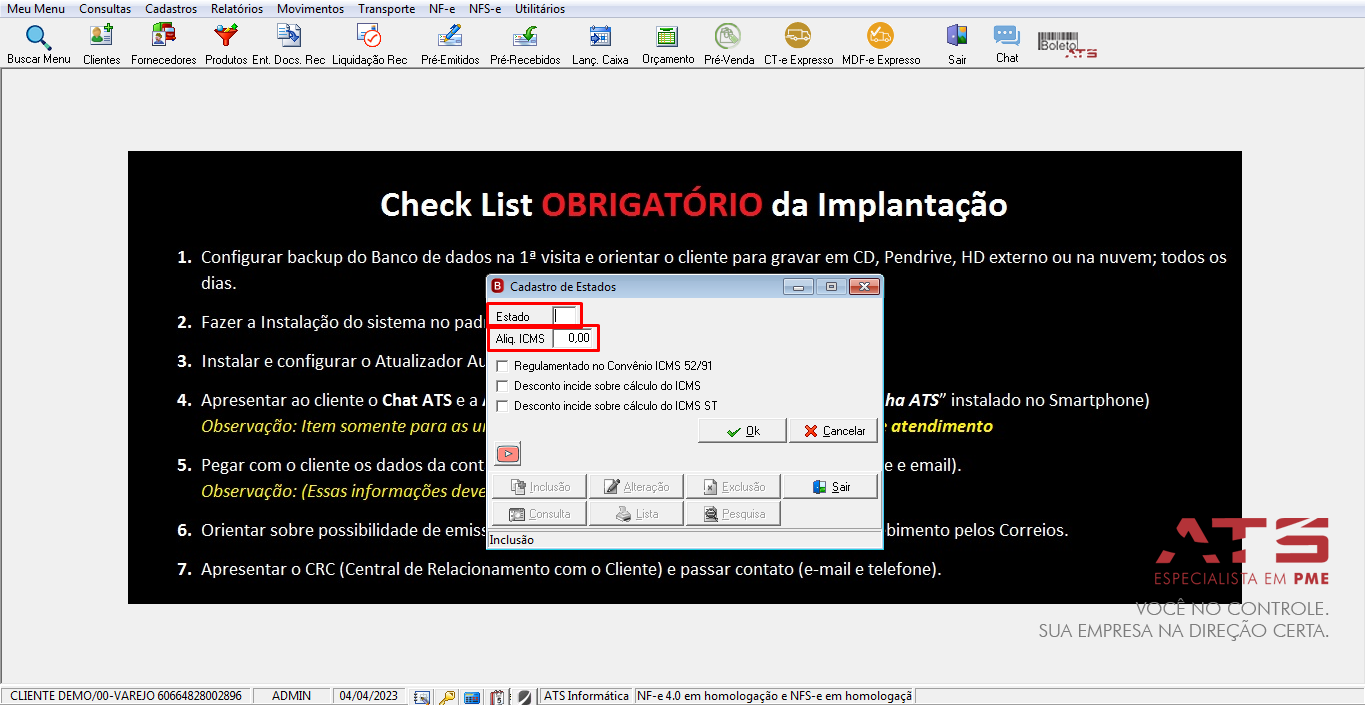The width and height of the screenshot is (1365, 705).
Task: Click the Exclusão button
Action: tap(733, 487)
